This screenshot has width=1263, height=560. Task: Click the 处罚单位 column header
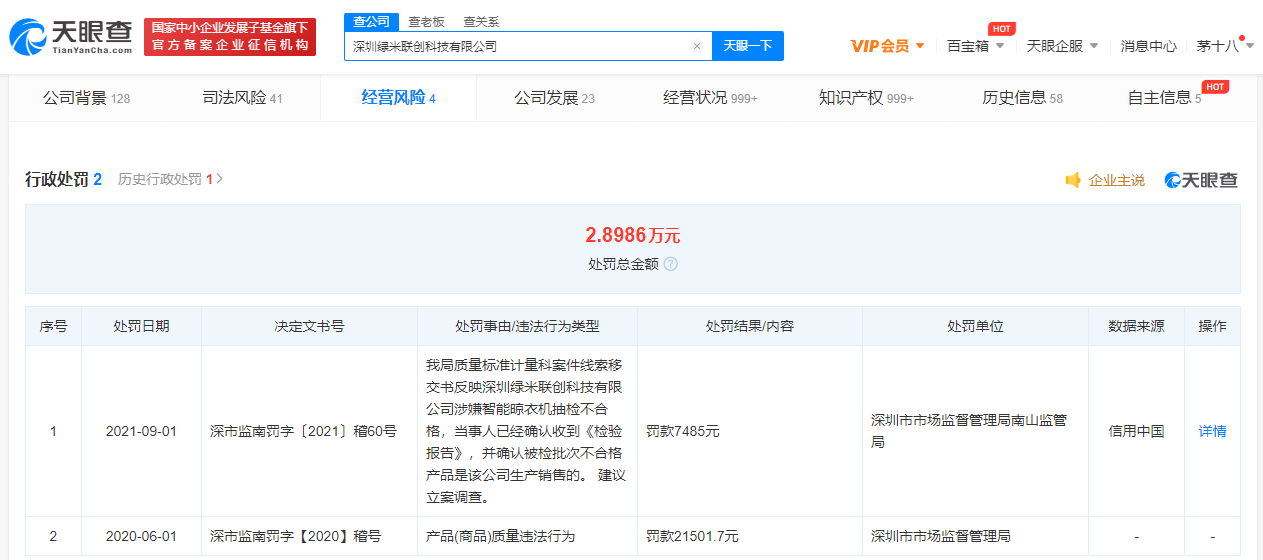coord(975,326)
